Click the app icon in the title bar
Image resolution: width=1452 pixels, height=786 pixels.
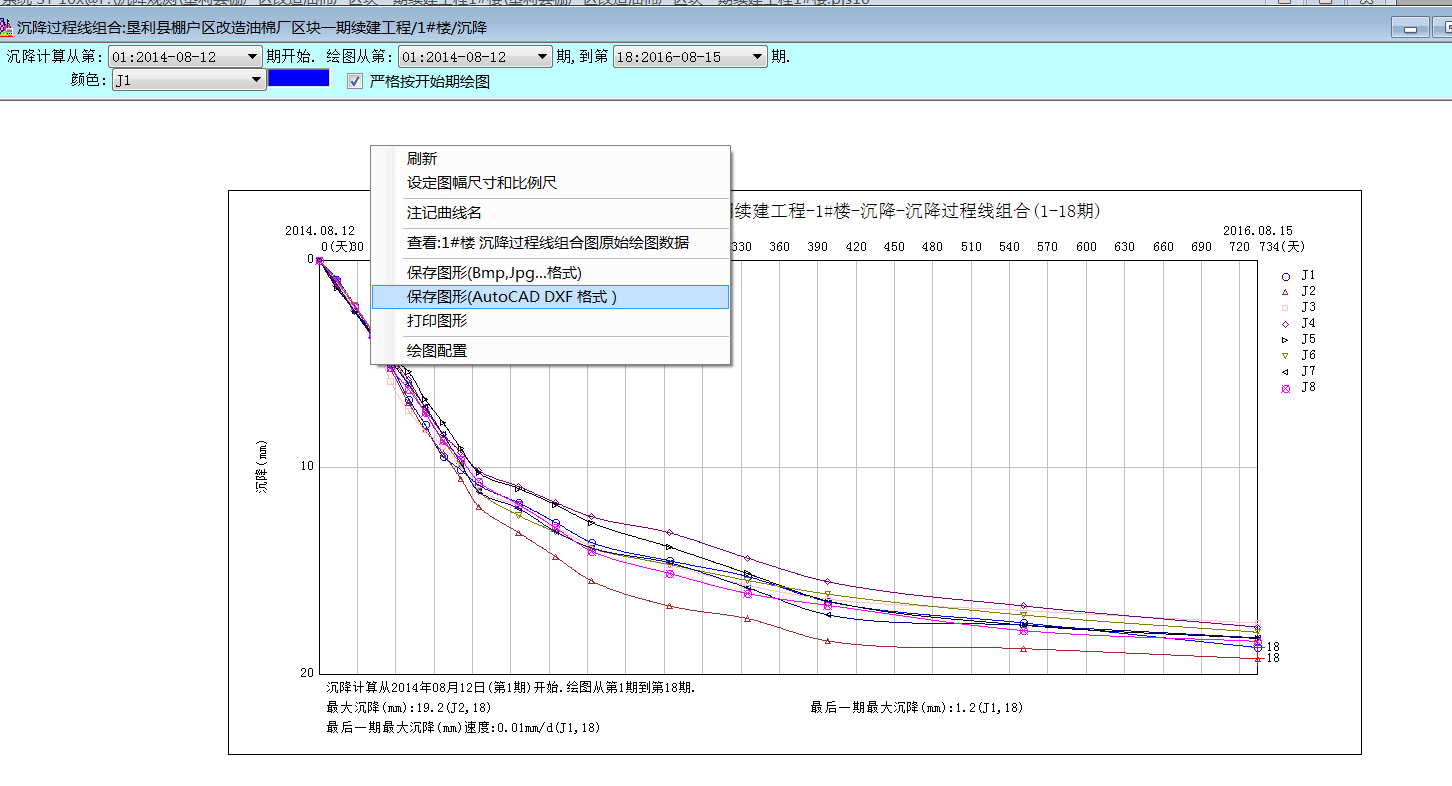(x=7, y=27)
